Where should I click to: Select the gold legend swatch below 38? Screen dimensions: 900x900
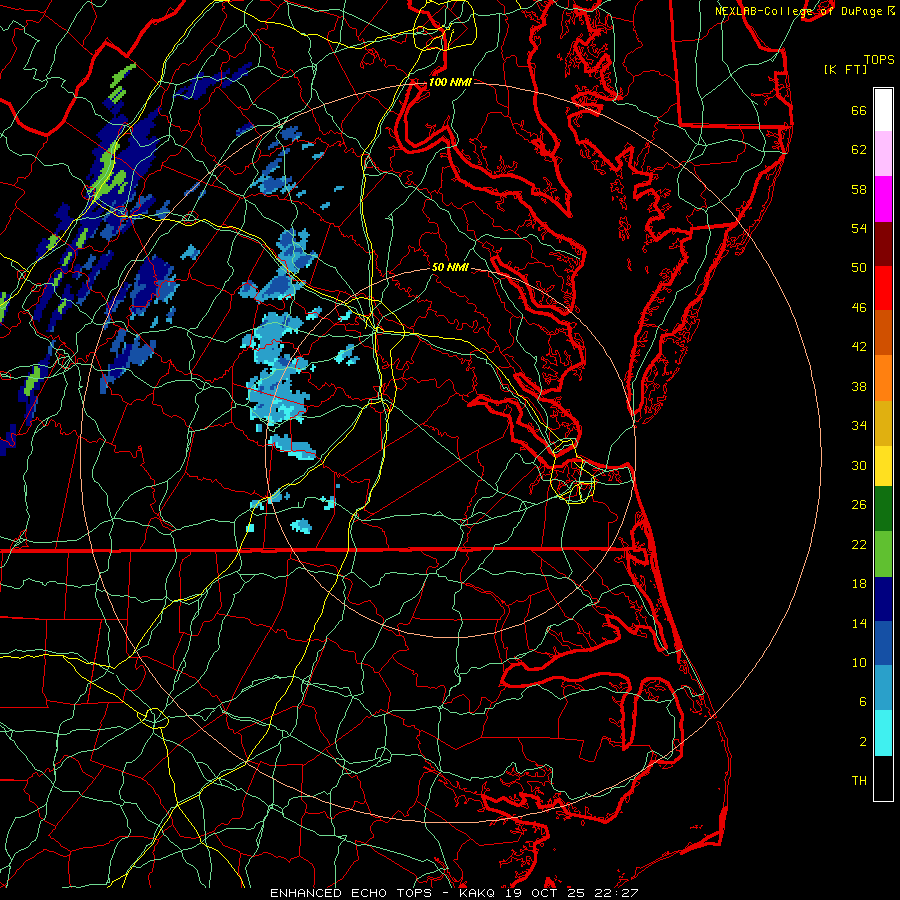(883, 423)
